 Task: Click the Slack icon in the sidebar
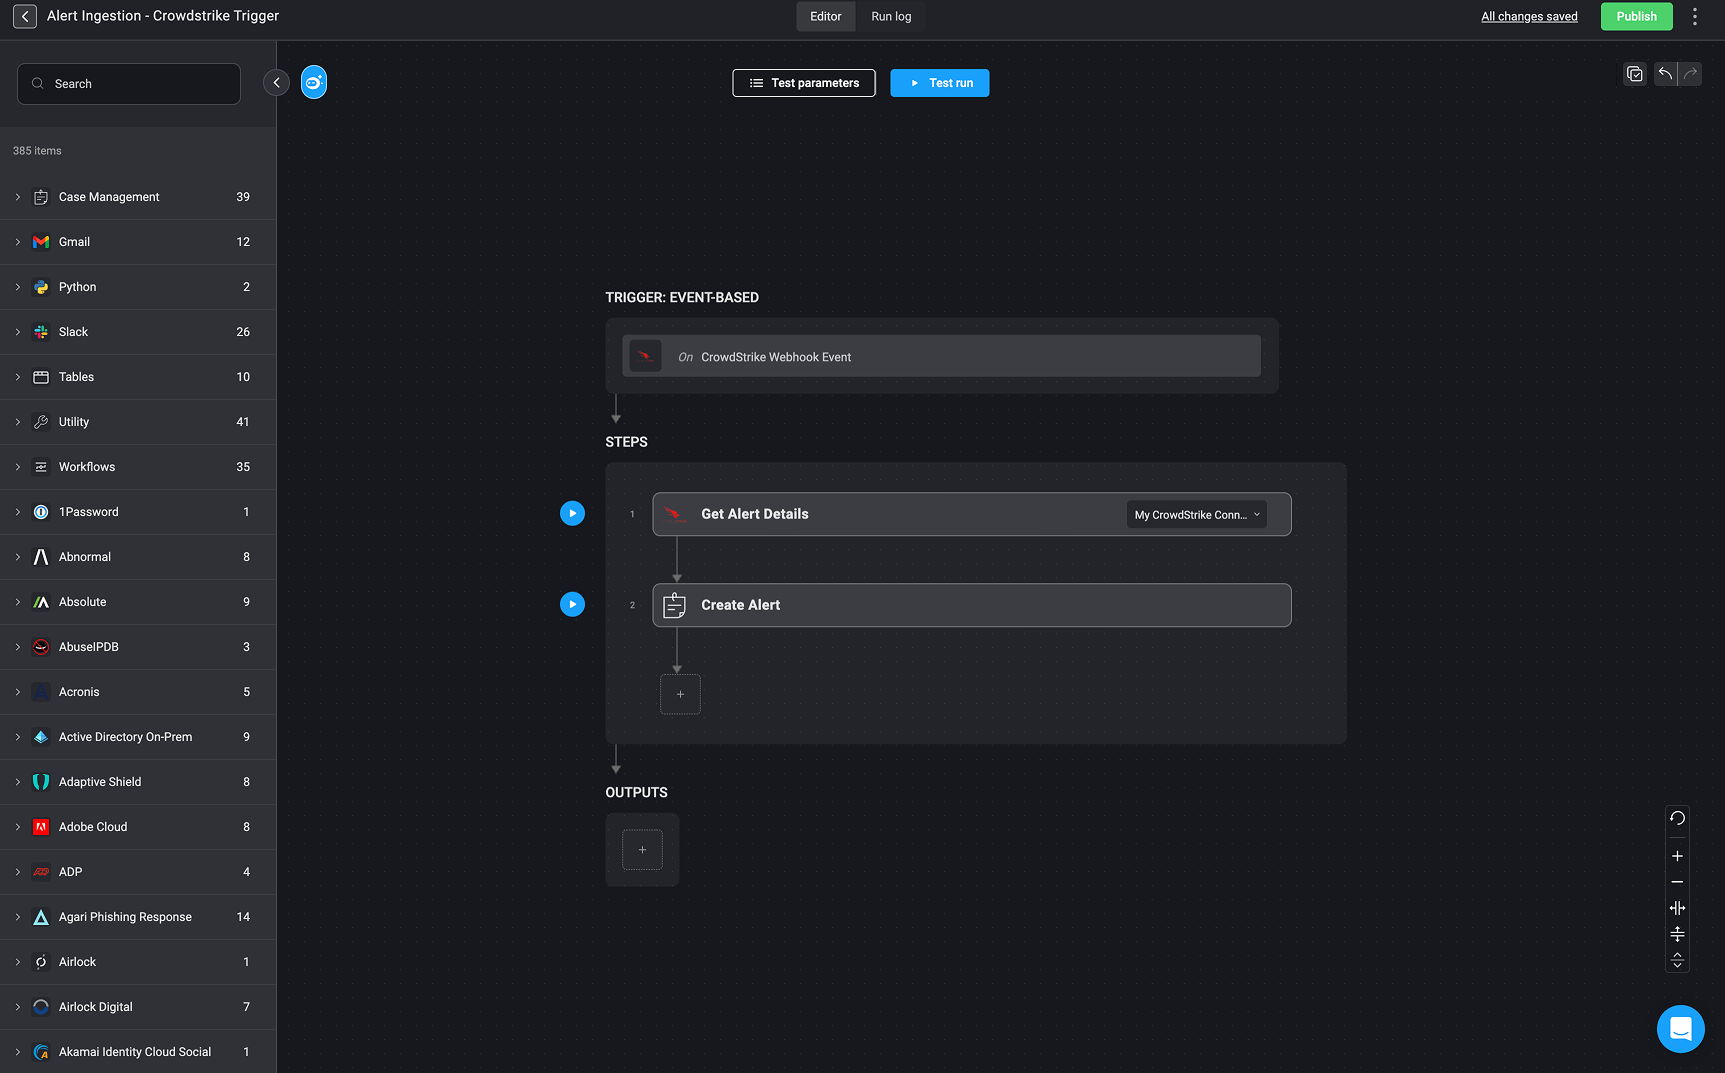pyautogui.click(x=41, y=332)
